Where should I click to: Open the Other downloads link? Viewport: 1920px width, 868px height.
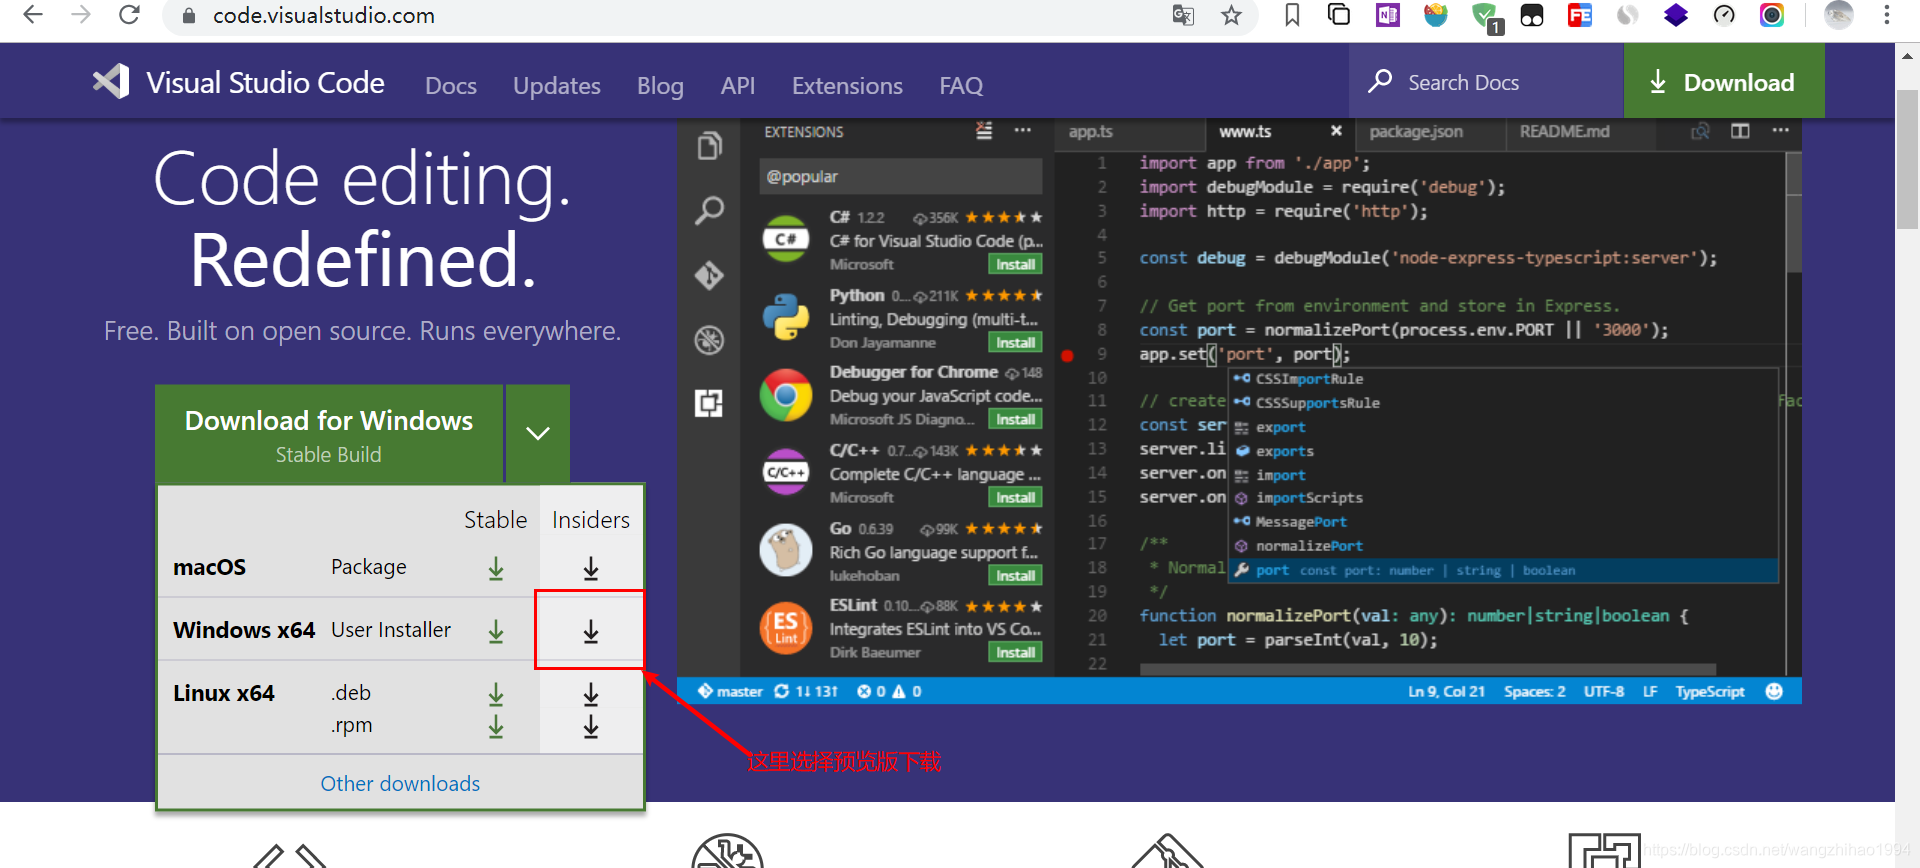[x=400, y=784]
